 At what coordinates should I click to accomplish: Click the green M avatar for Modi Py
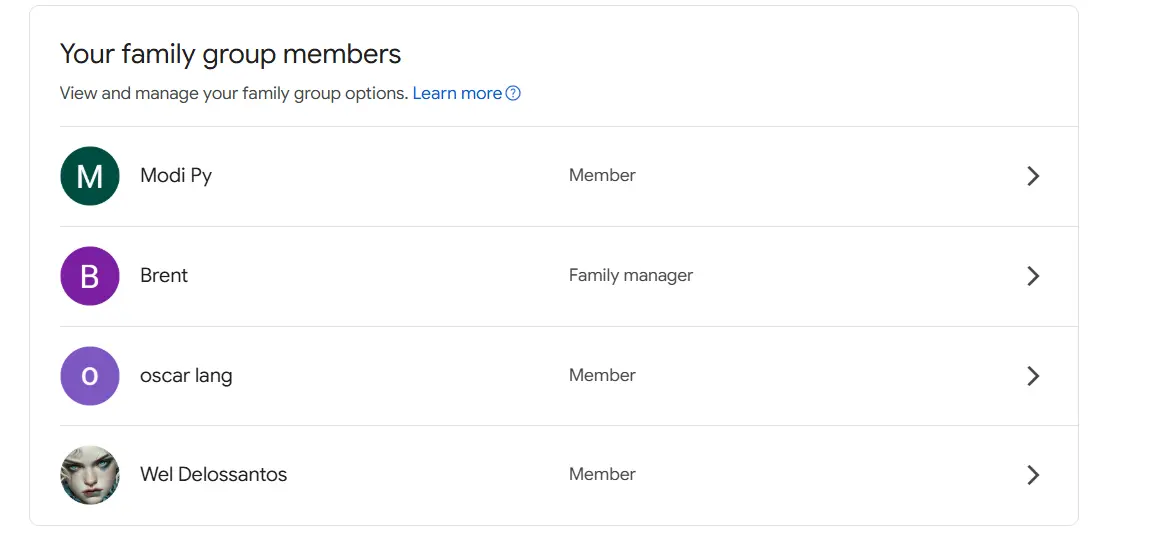tap(89, 176)
